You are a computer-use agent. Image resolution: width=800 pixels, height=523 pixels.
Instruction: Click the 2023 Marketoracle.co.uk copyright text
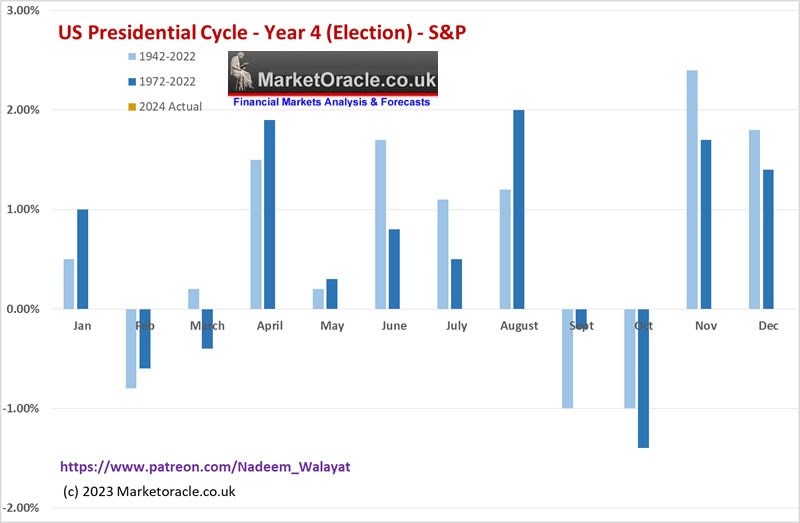click(149, 491)
